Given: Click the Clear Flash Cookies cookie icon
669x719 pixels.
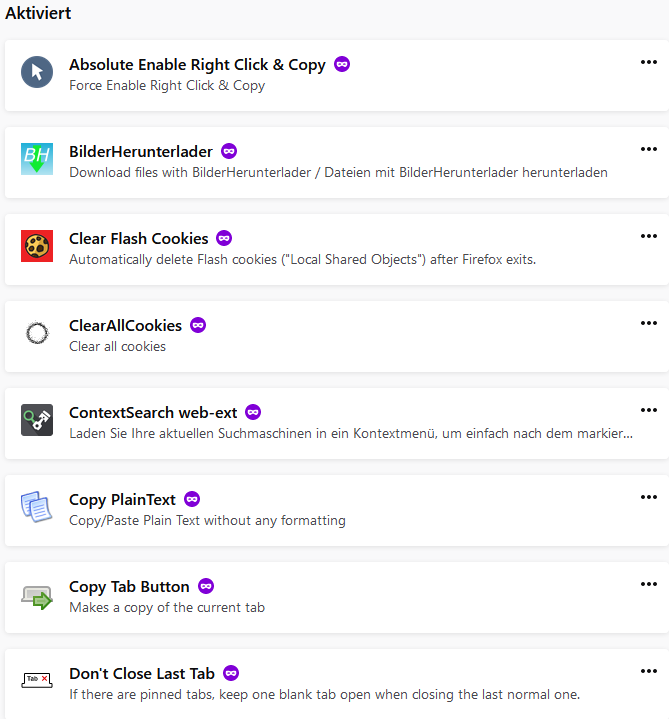Looking at the screenshot, I should tap(37, 246).
